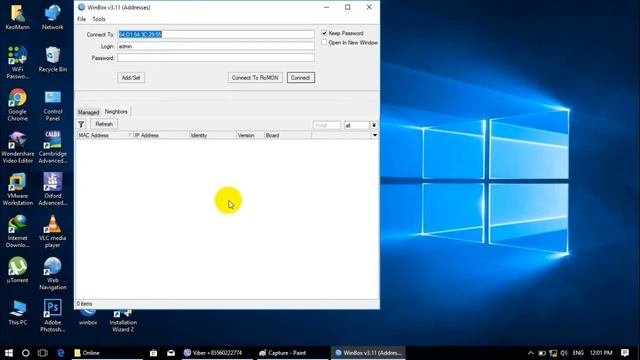The width and height of the screenshot is (640, 360).
Task: Sort by Board column header
Action: (288, 135)
